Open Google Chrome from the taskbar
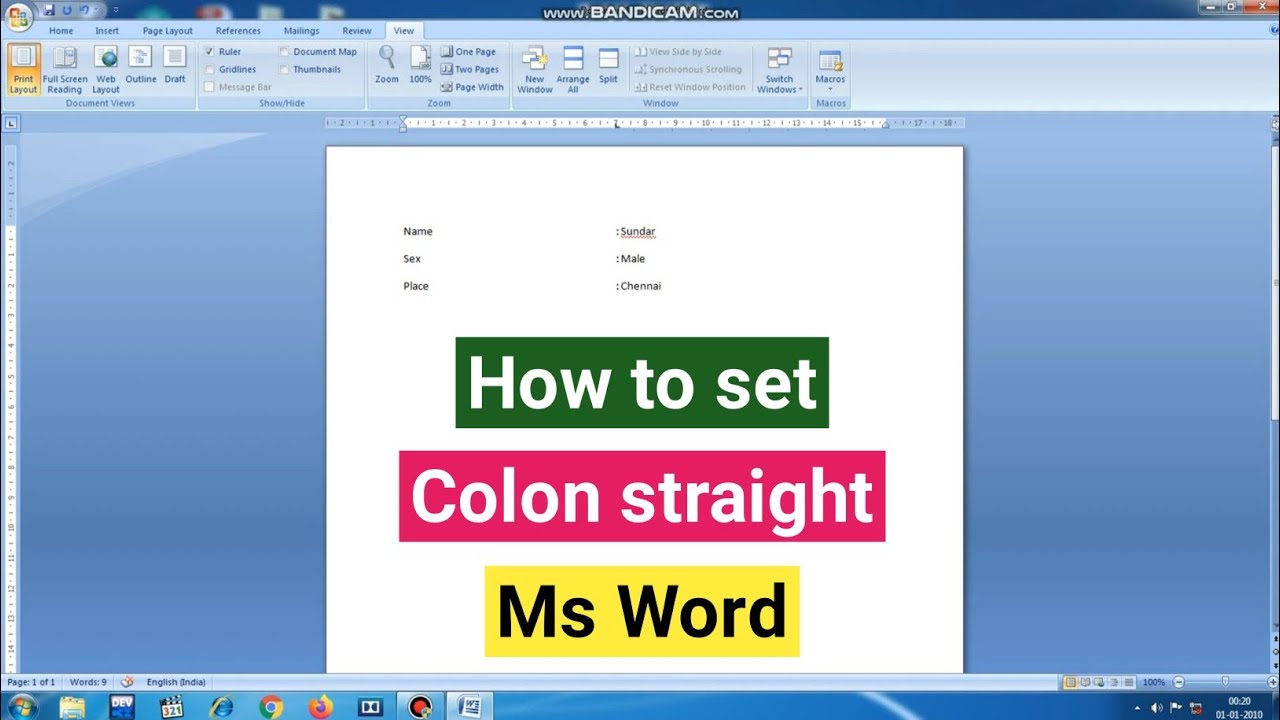This screenshot has height=720, width=1280. 271,707
